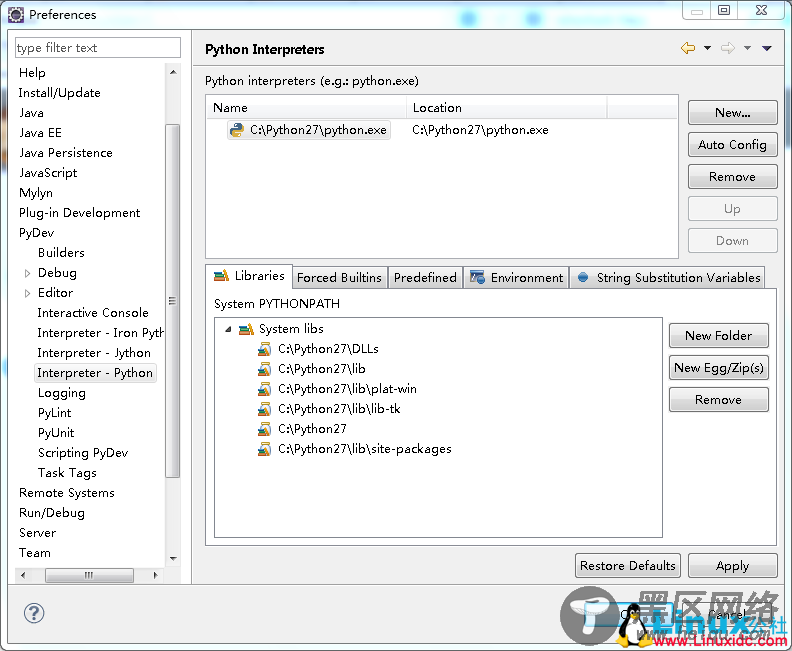The height and width of the screenshot is (651, 792).
Task: Select Plug-in Development preferences
Action: tap(79, 213)
